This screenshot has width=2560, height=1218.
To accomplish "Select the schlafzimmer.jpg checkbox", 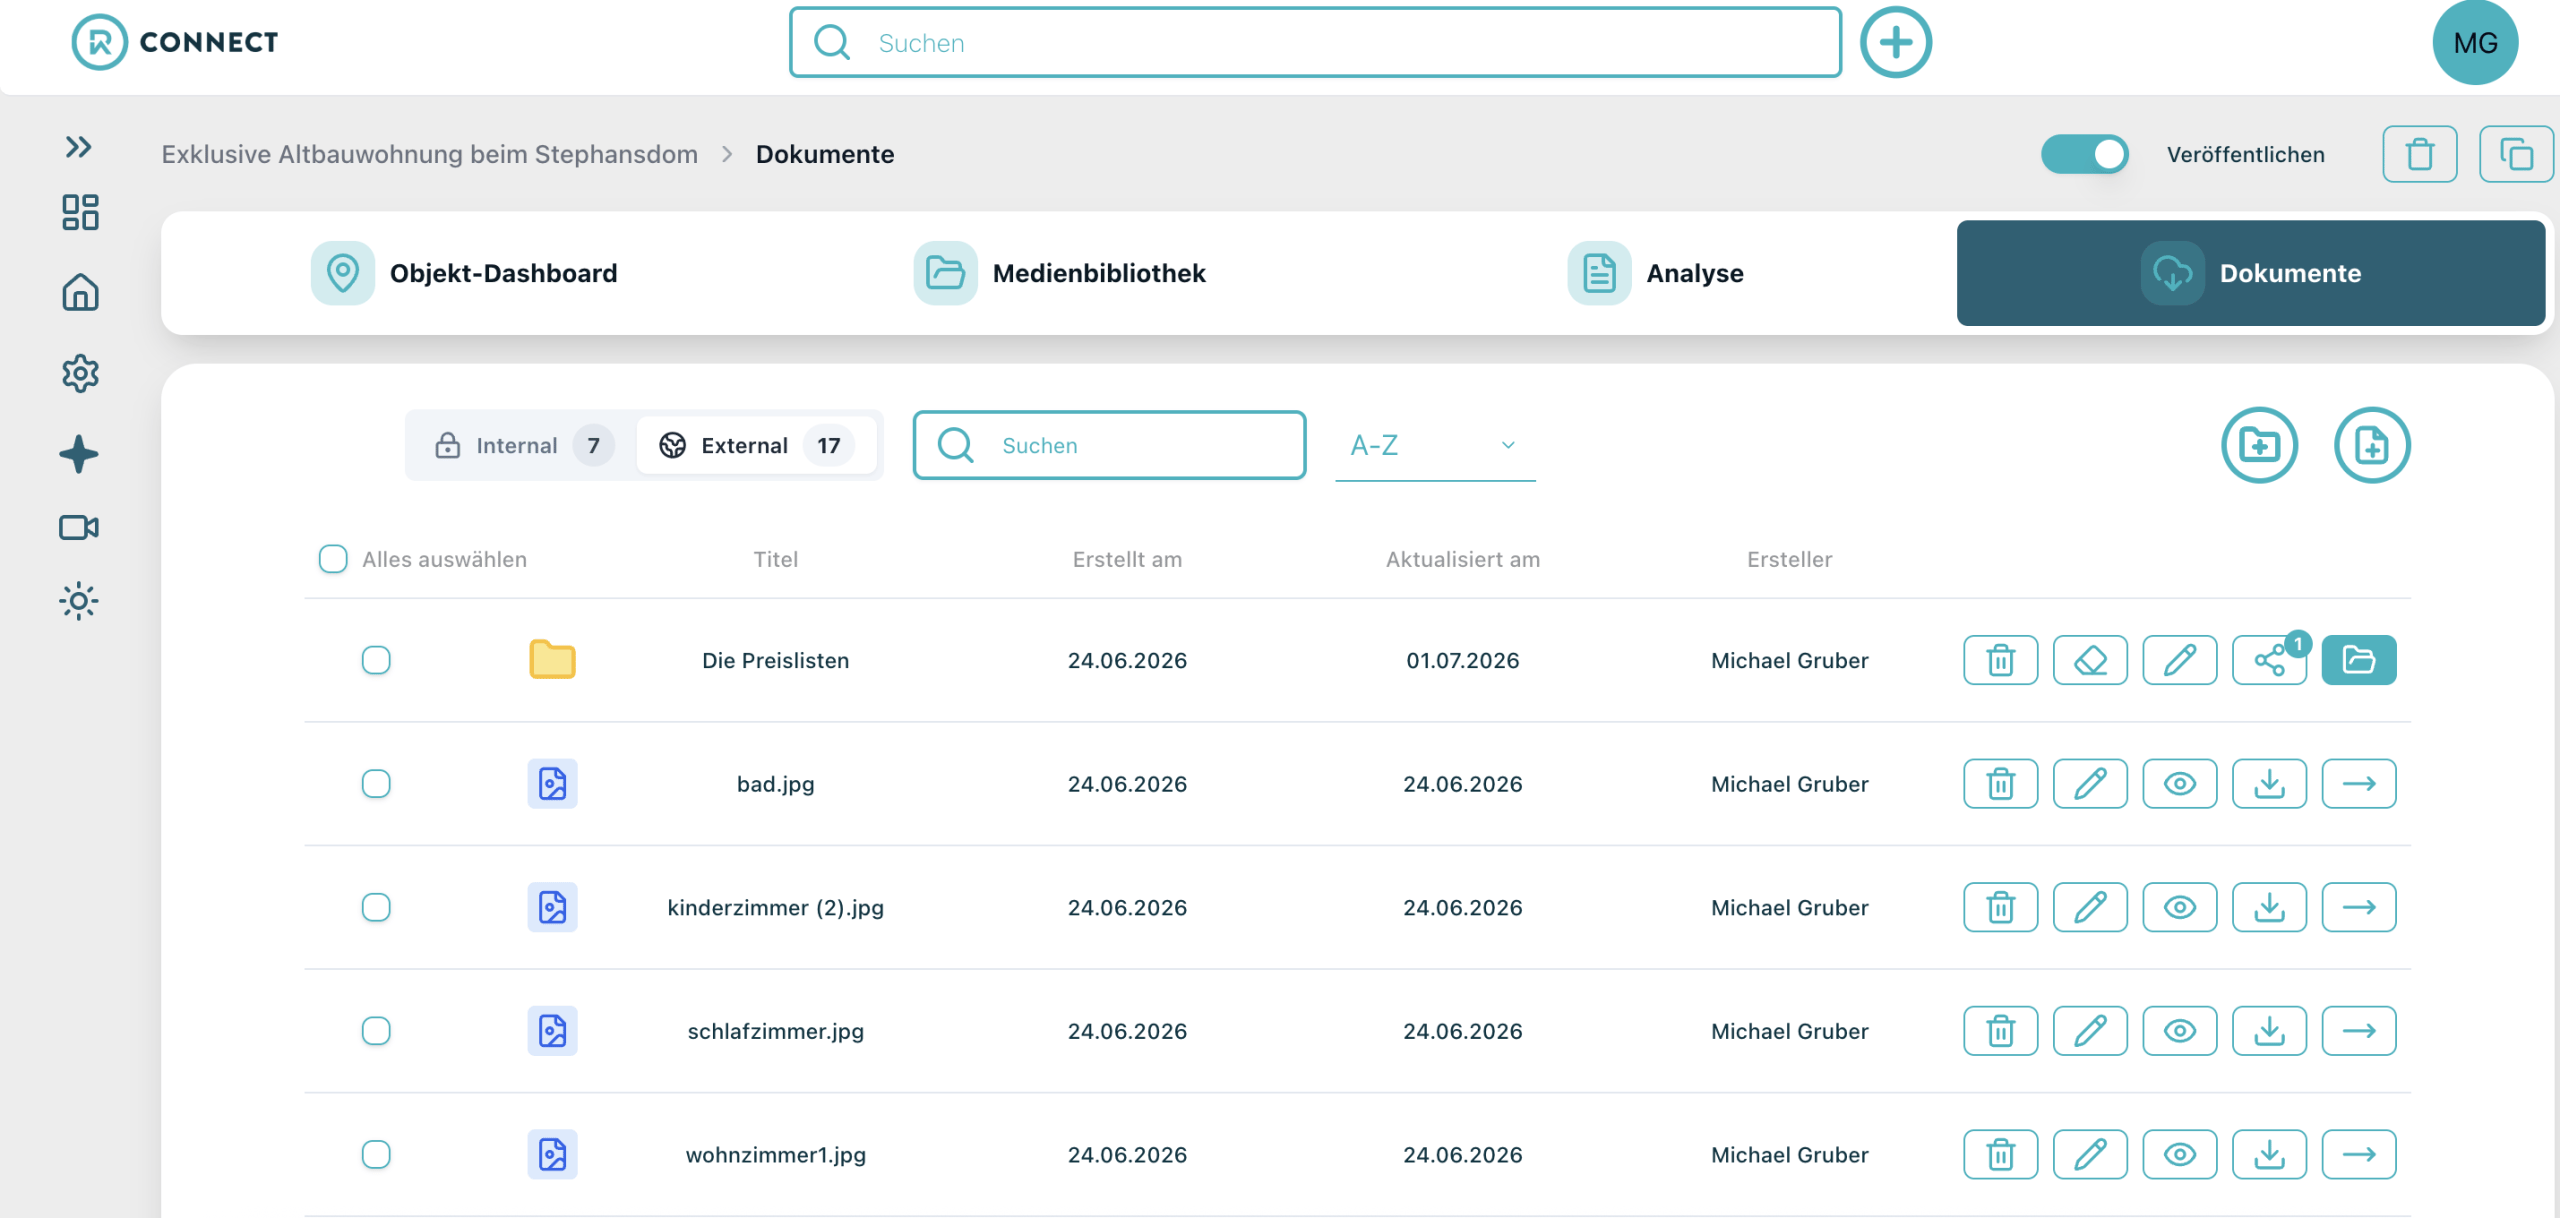I will click(x=376, y=1031).
